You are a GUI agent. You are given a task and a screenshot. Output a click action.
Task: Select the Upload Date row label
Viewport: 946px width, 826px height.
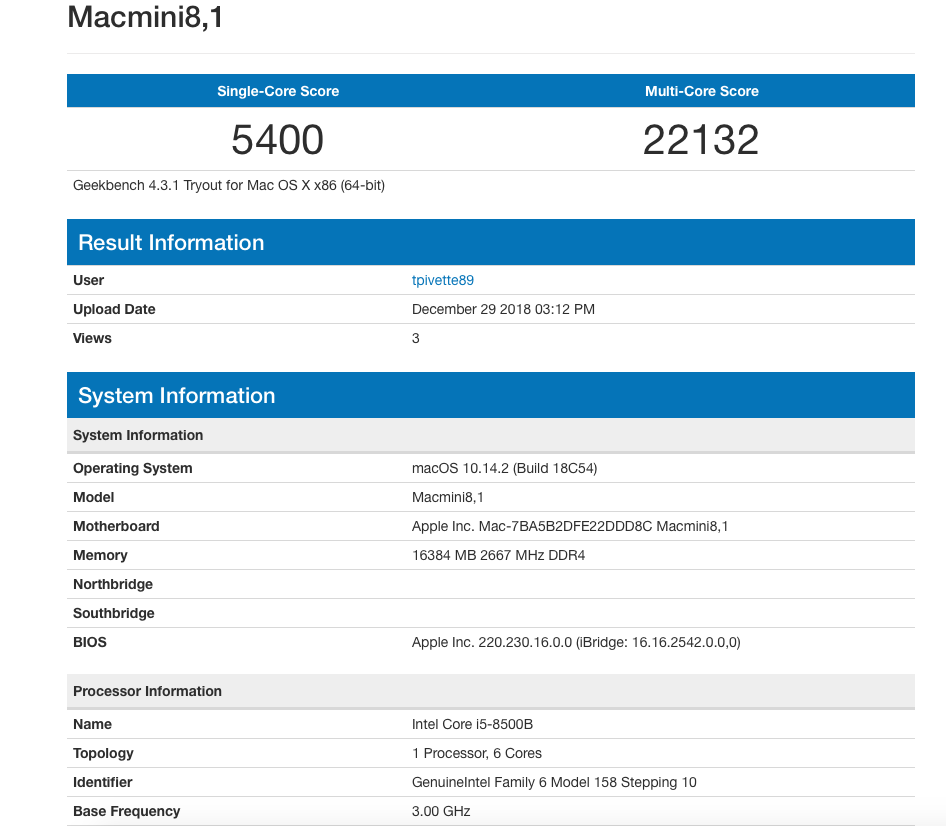[114, 309]
